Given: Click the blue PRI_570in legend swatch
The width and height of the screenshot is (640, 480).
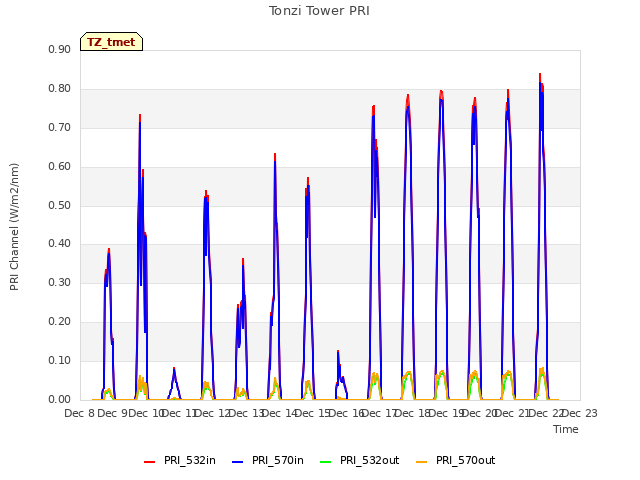Looking at the screenshot, I should pyautogui.click(x=238, y=462).
